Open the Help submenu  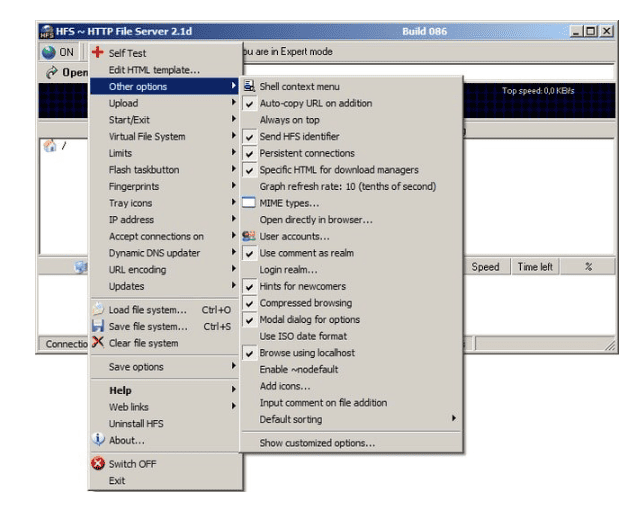164,390
